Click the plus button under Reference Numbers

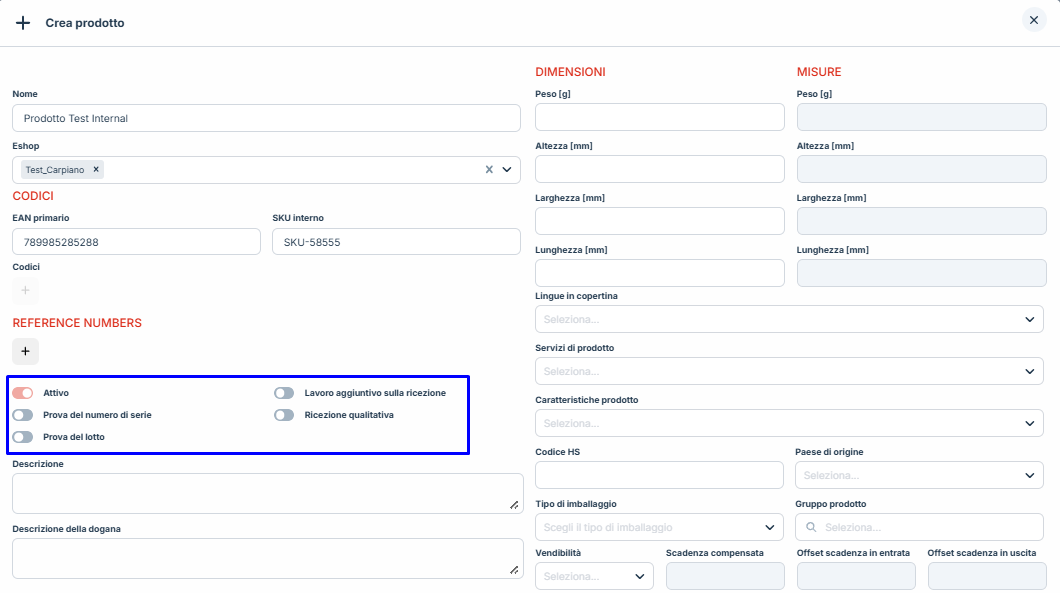point(25,351)
